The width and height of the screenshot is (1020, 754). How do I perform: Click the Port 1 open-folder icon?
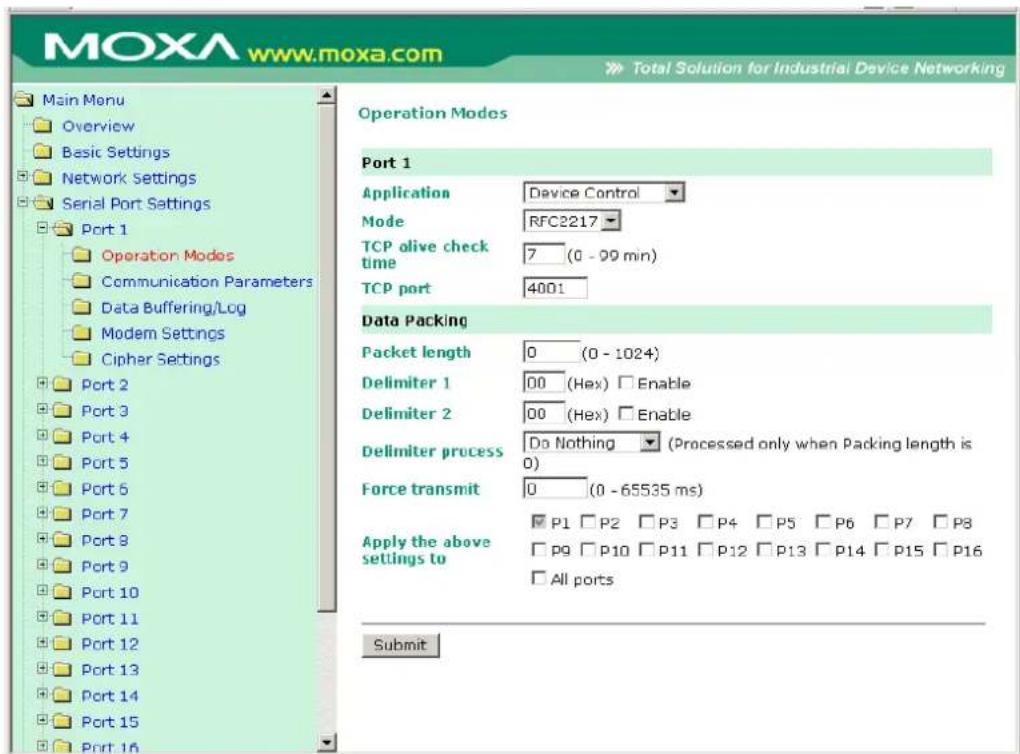point(62,229)
